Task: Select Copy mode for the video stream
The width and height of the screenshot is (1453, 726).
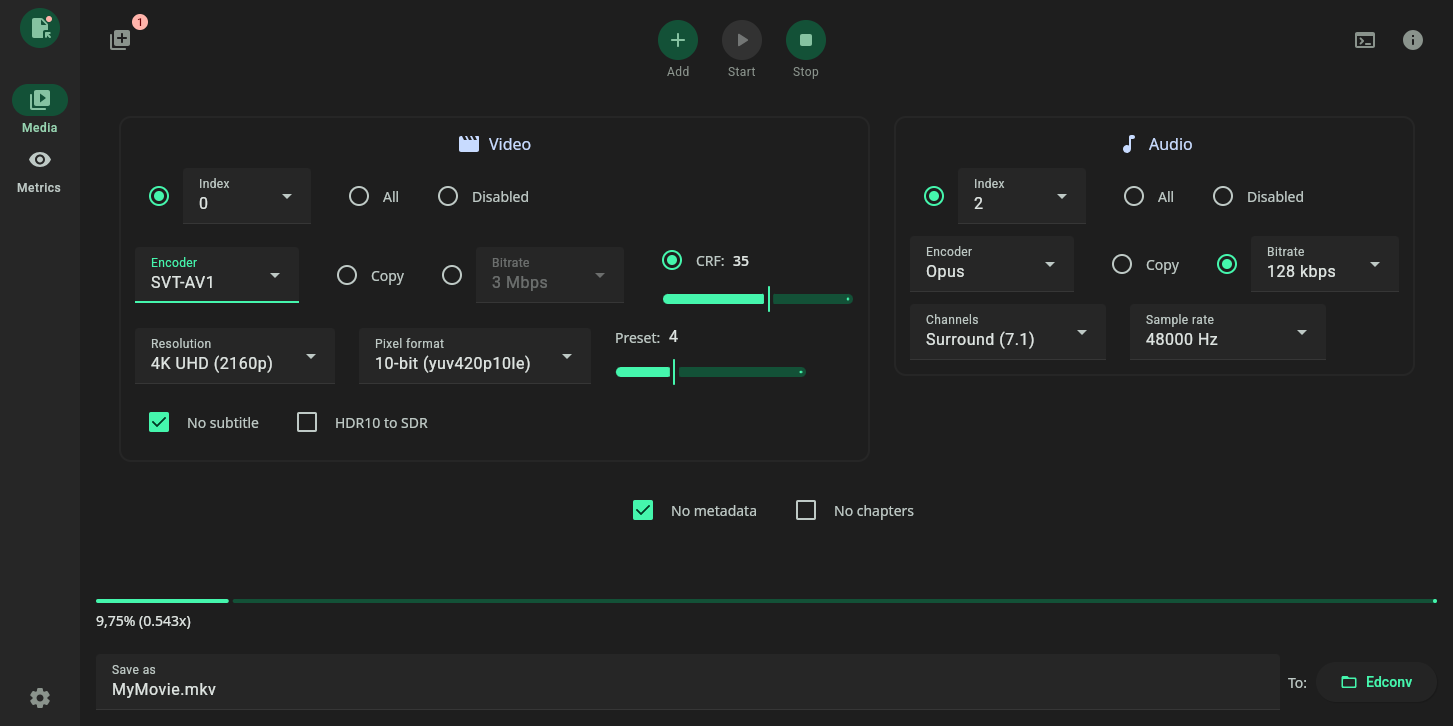Action: [347, 274]
